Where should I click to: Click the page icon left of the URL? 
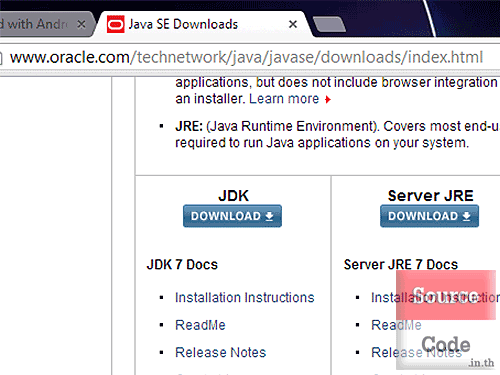pyautogui.click(x=1, y=58)
